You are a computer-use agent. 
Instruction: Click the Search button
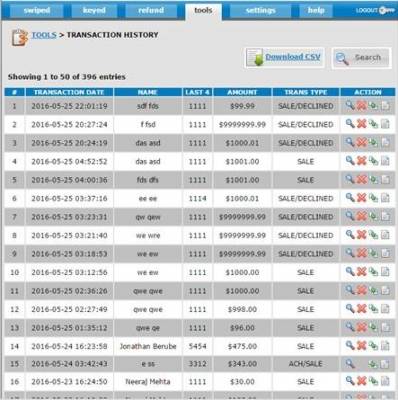(361, 58)
